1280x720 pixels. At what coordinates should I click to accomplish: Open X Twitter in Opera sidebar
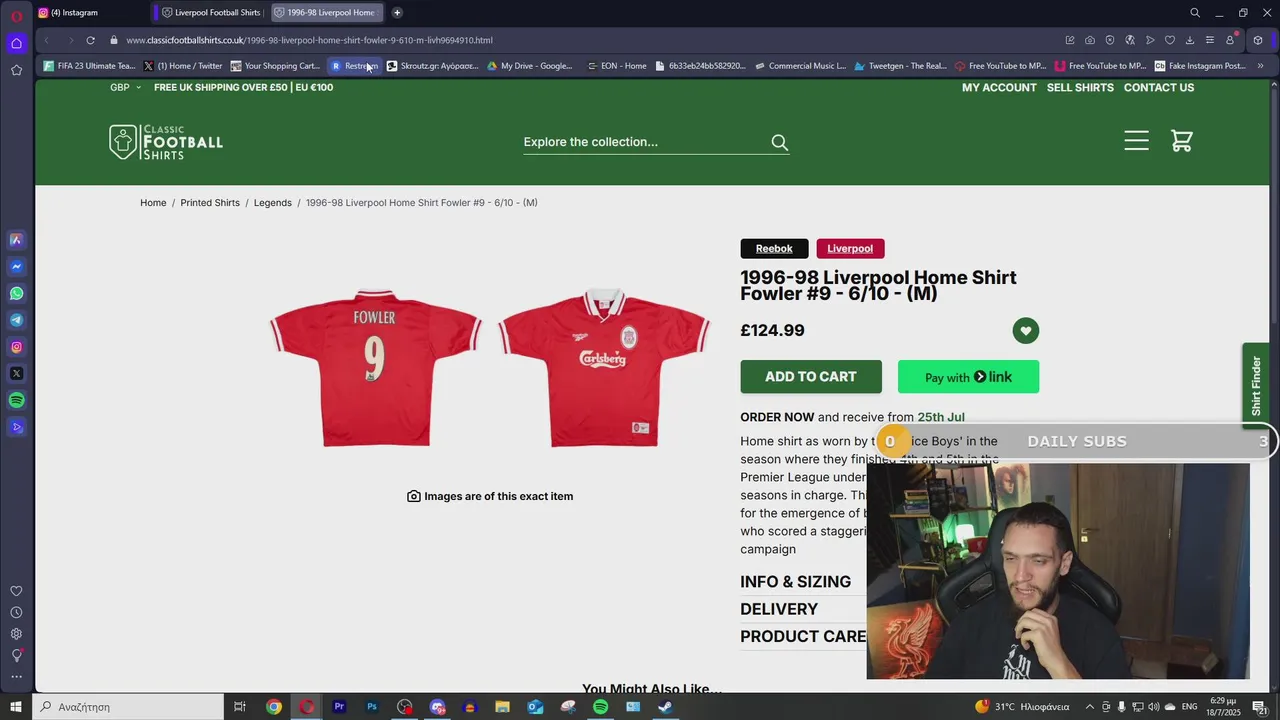pos(16,373)
